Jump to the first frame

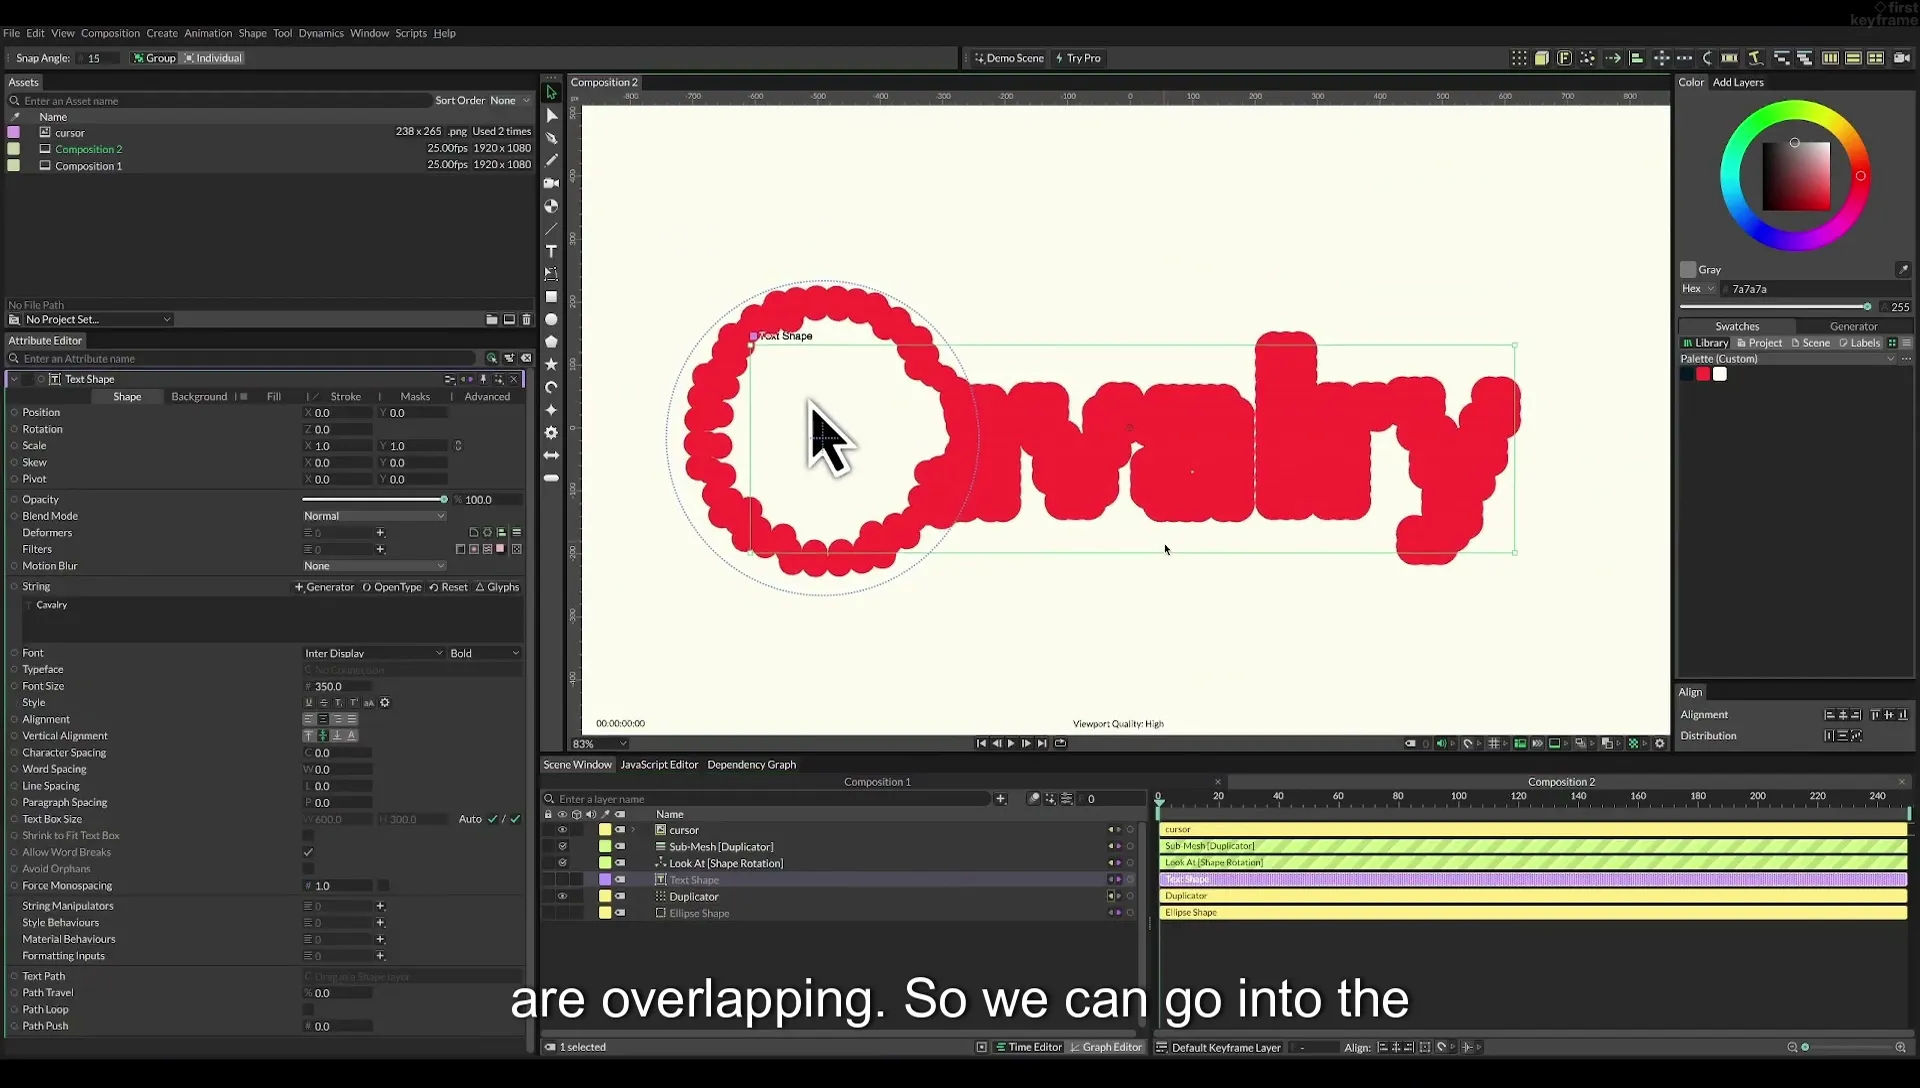[981, 743]
